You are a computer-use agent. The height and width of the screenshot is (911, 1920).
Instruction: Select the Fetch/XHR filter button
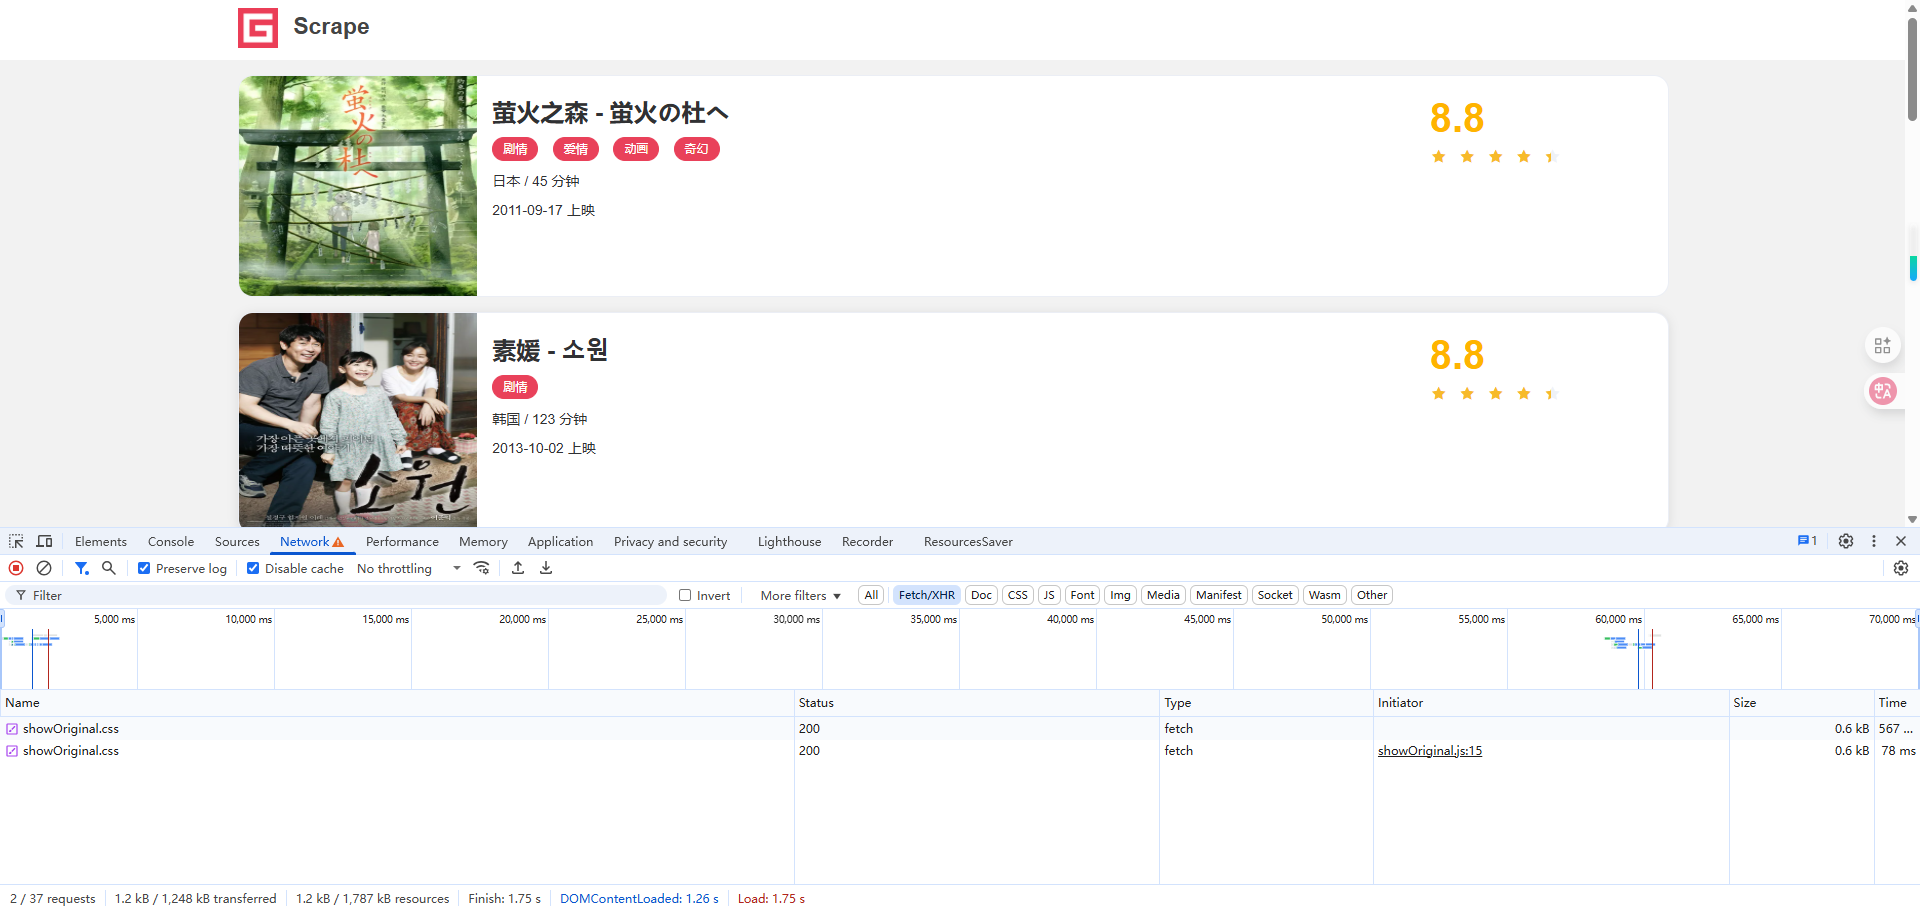pos(927,595)
